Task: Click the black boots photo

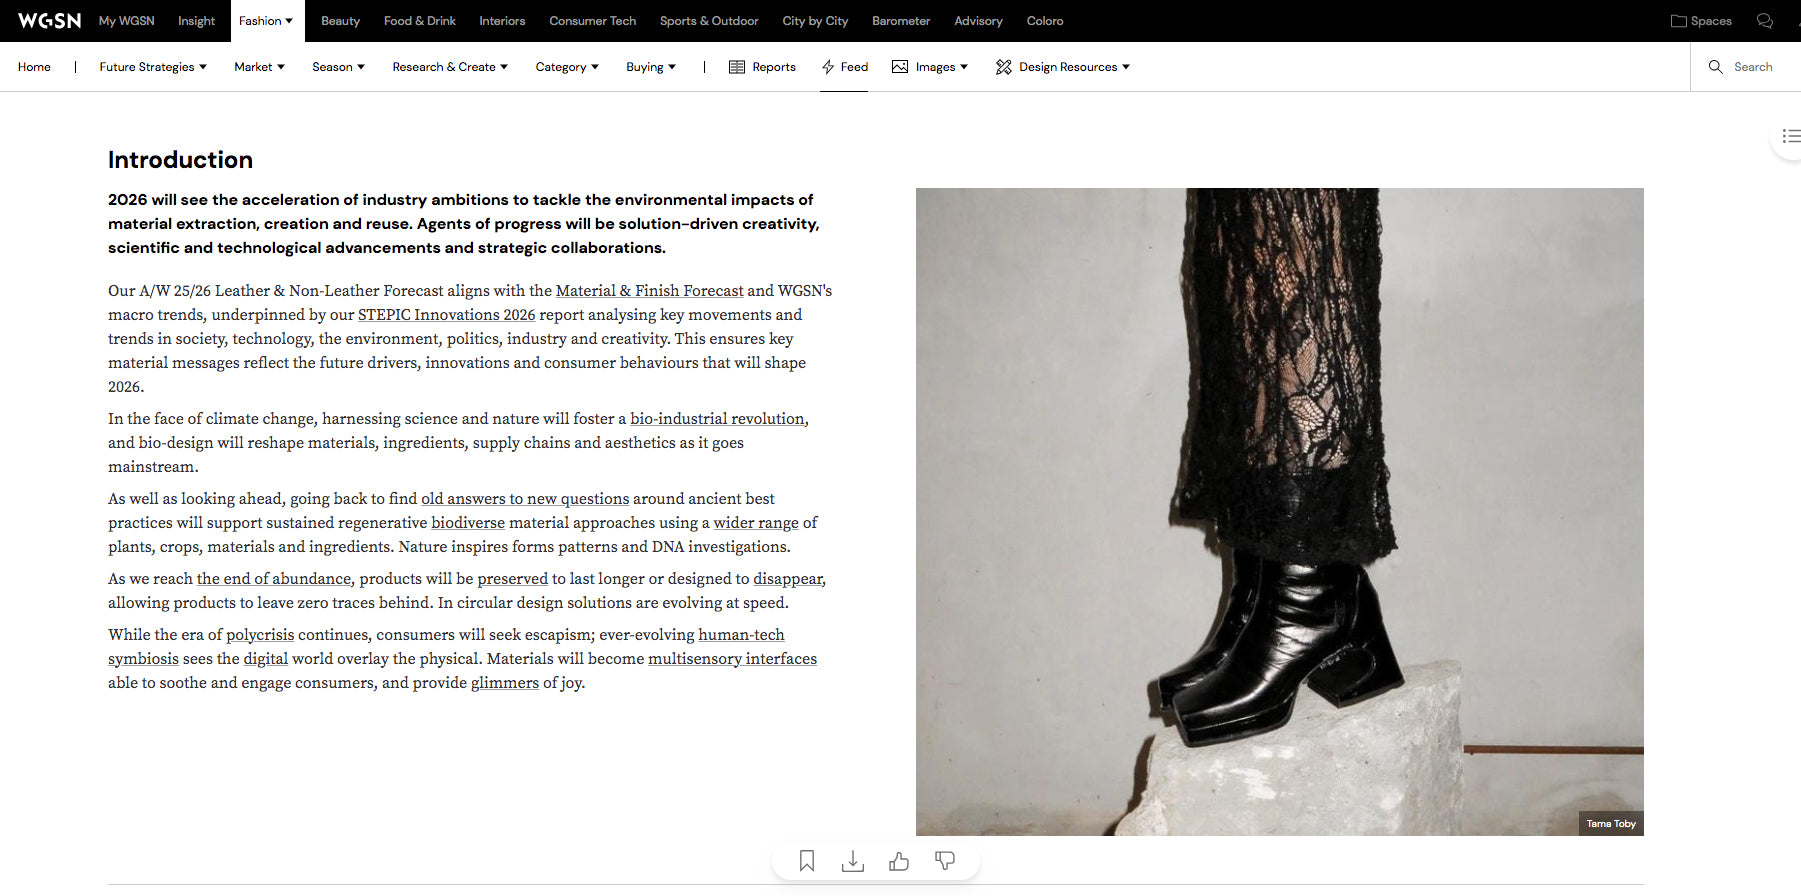Action: pyautogui.click(x=1279, y=511)
